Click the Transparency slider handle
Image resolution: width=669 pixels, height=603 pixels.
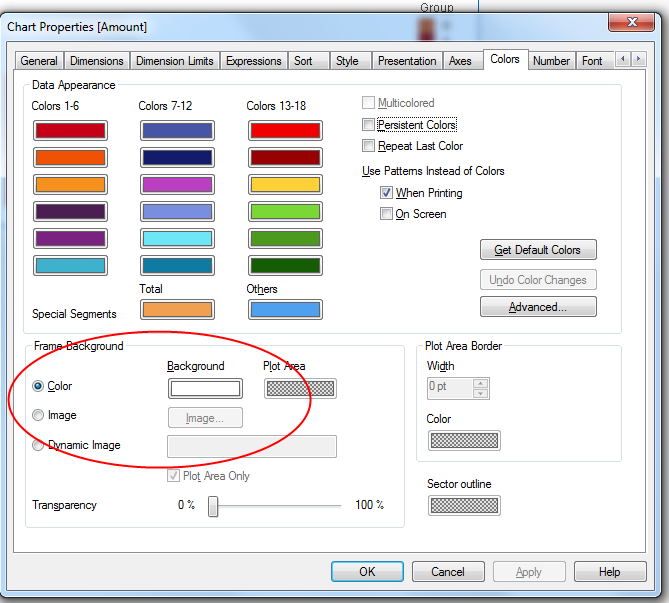click(213, 506)
